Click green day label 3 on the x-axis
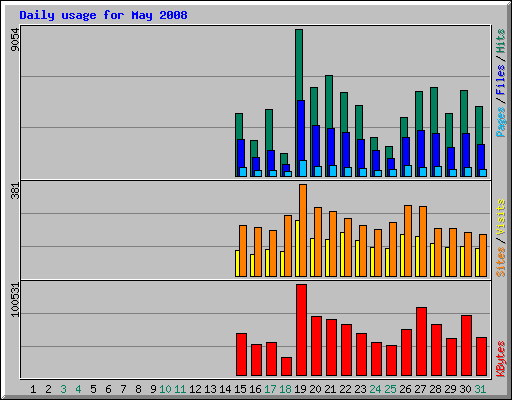Image resolution: width=512 pixels, height=400 pixels. pos(63,389)
